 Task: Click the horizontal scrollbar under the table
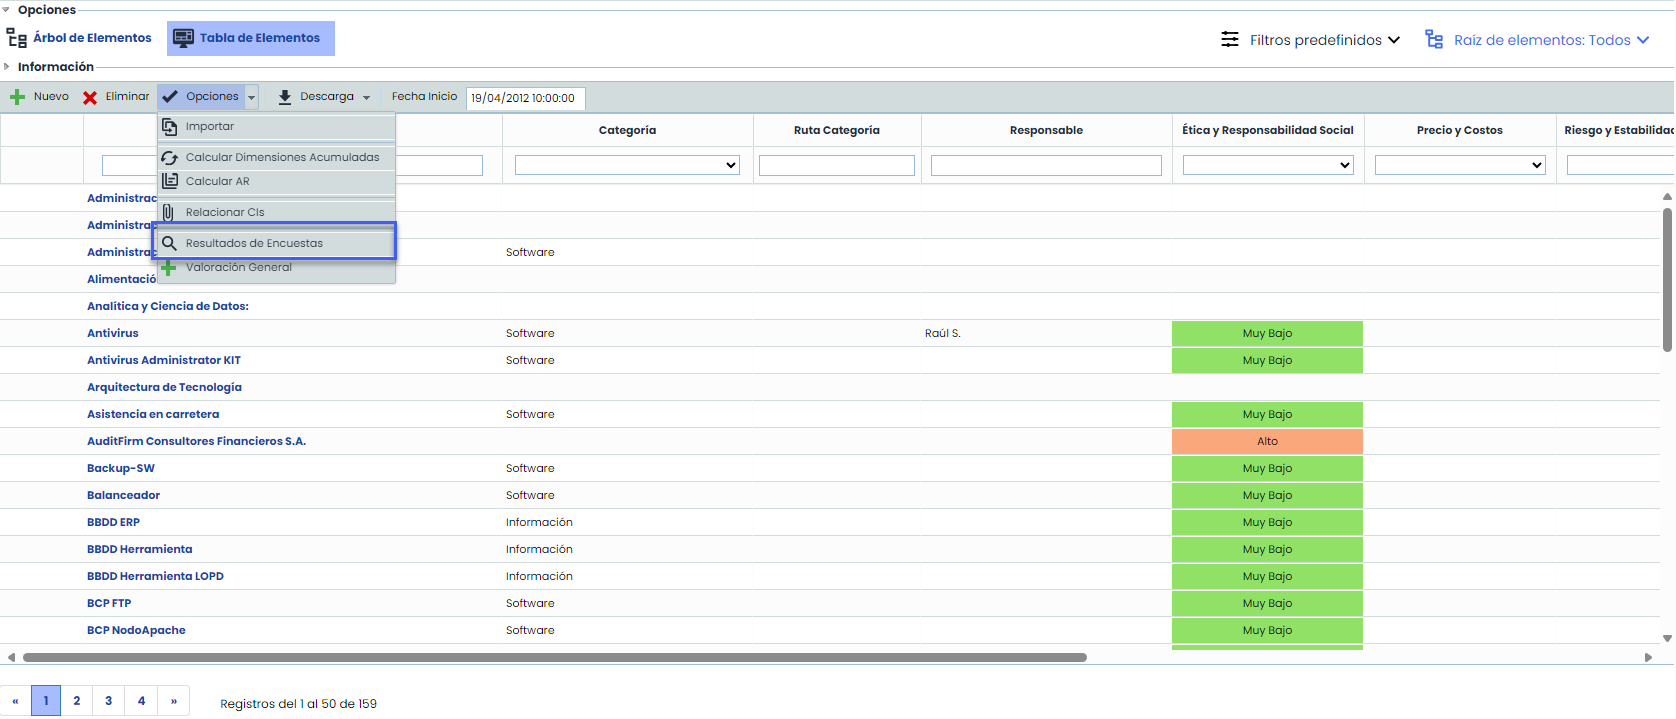(554, 657)
